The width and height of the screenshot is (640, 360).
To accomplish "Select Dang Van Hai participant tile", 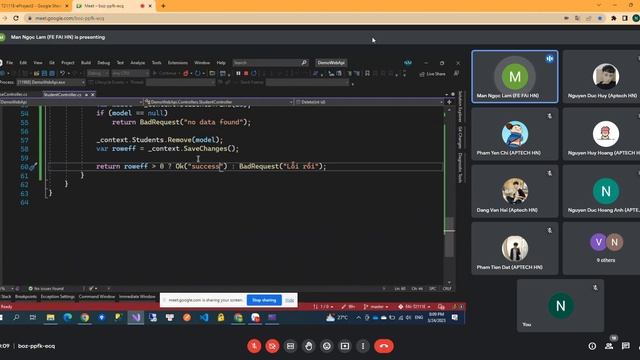I will click(515, 191).
